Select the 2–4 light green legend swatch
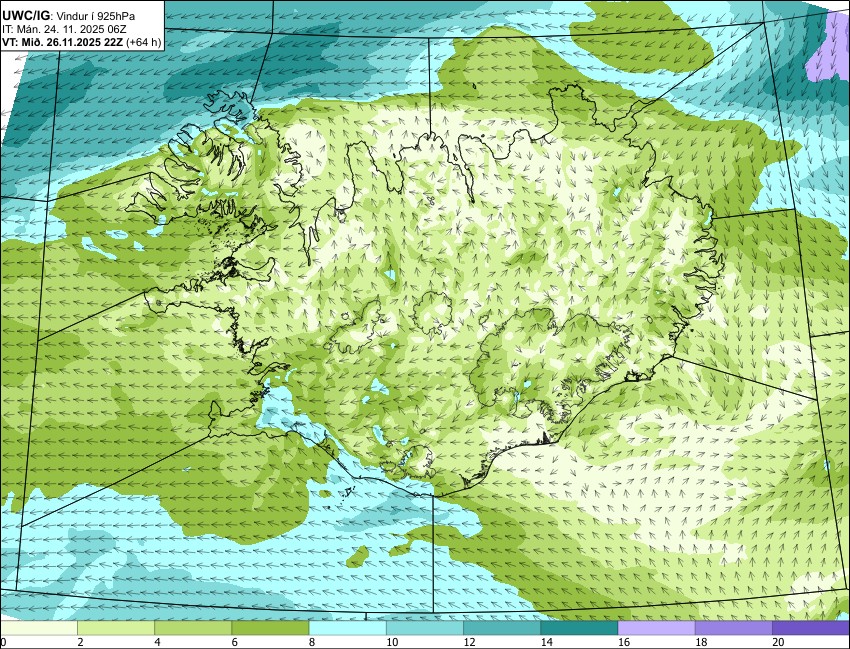850x649 pixels. (x=116, y=628)
